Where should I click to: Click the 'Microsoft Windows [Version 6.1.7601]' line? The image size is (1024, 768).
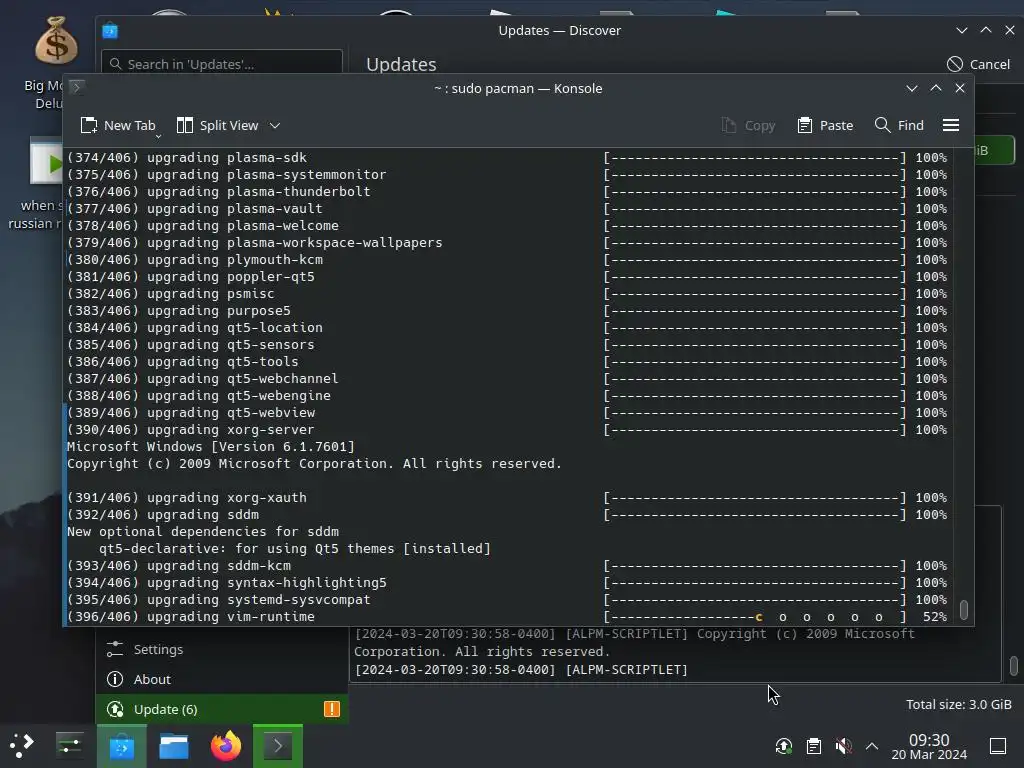click(x=211, y=447)
